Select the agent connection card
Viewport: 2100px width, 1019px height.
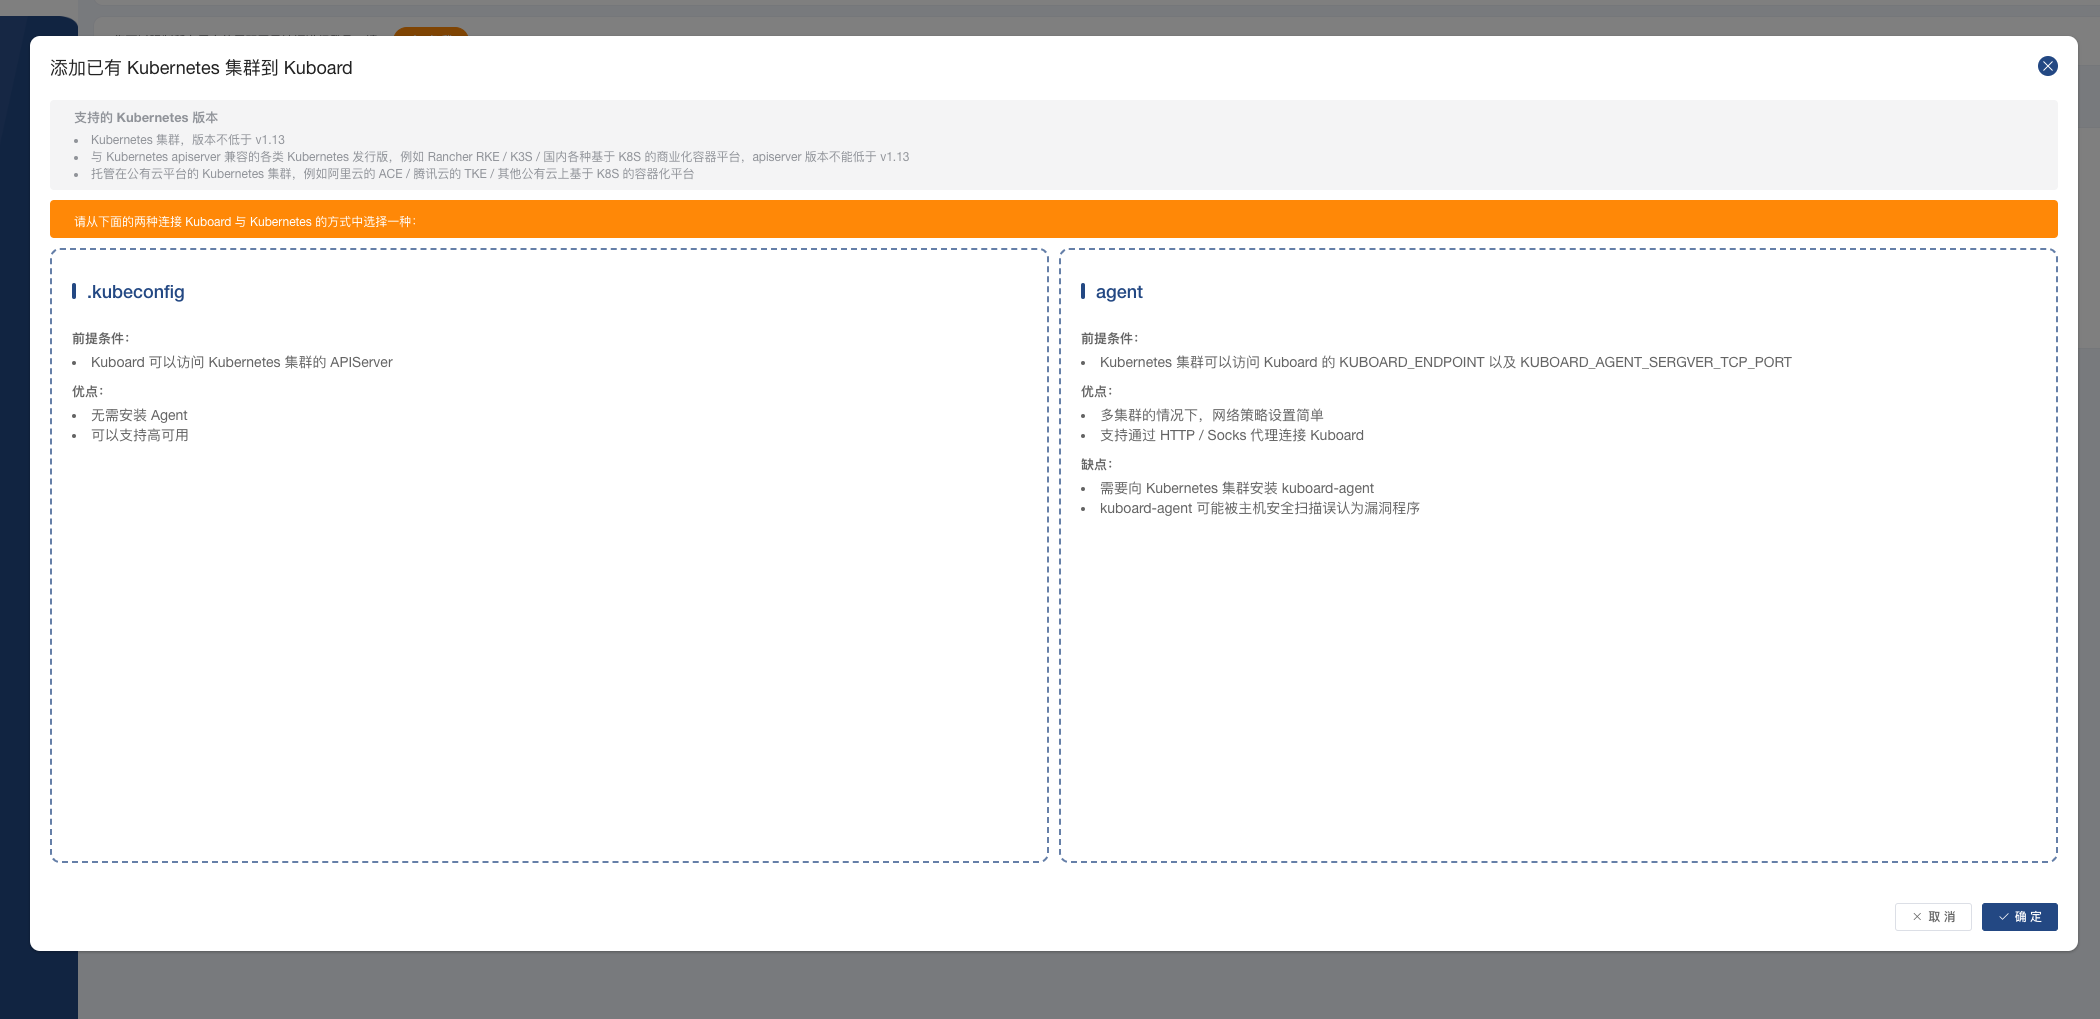pos(1558,555)
